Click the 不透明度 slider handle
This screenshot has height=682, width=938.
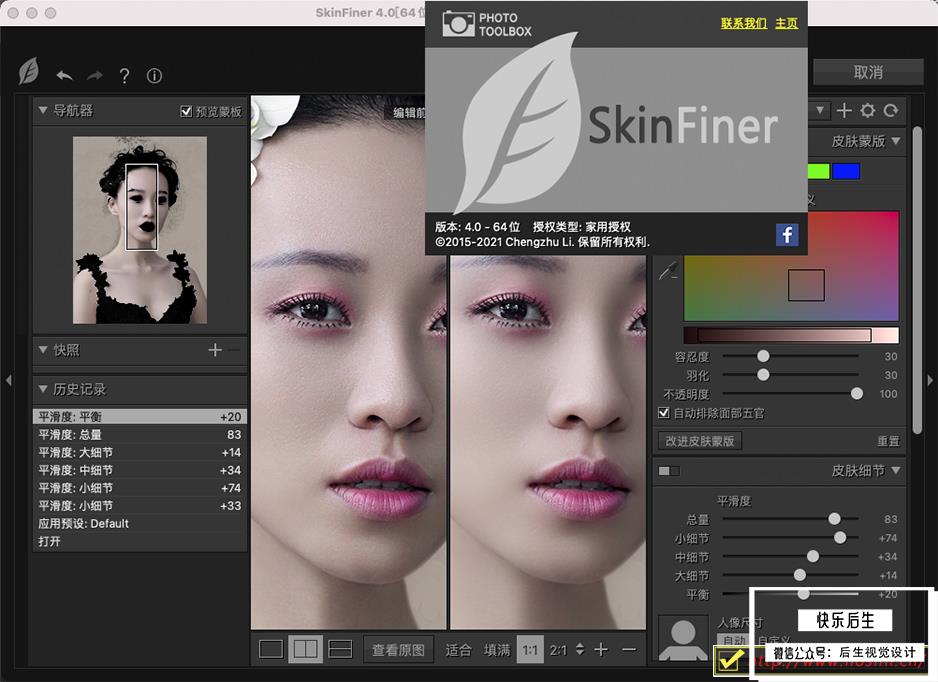tap(857, 393)
